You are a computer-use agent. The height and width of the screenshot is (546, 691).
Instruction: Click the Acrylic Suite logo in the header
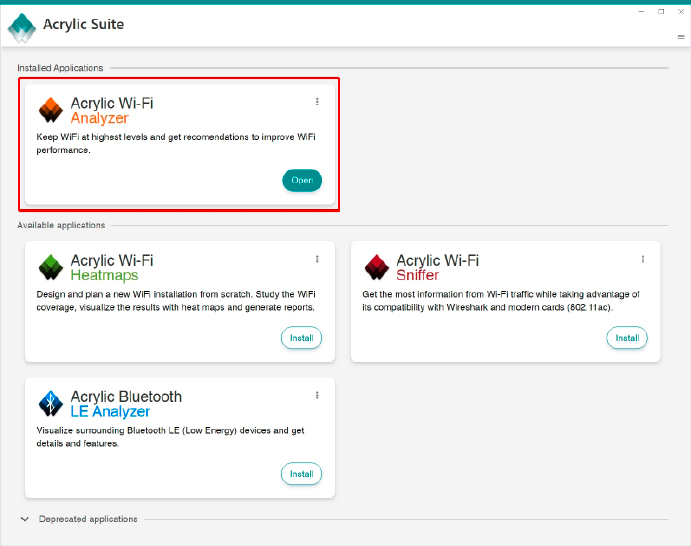[22, 28]
